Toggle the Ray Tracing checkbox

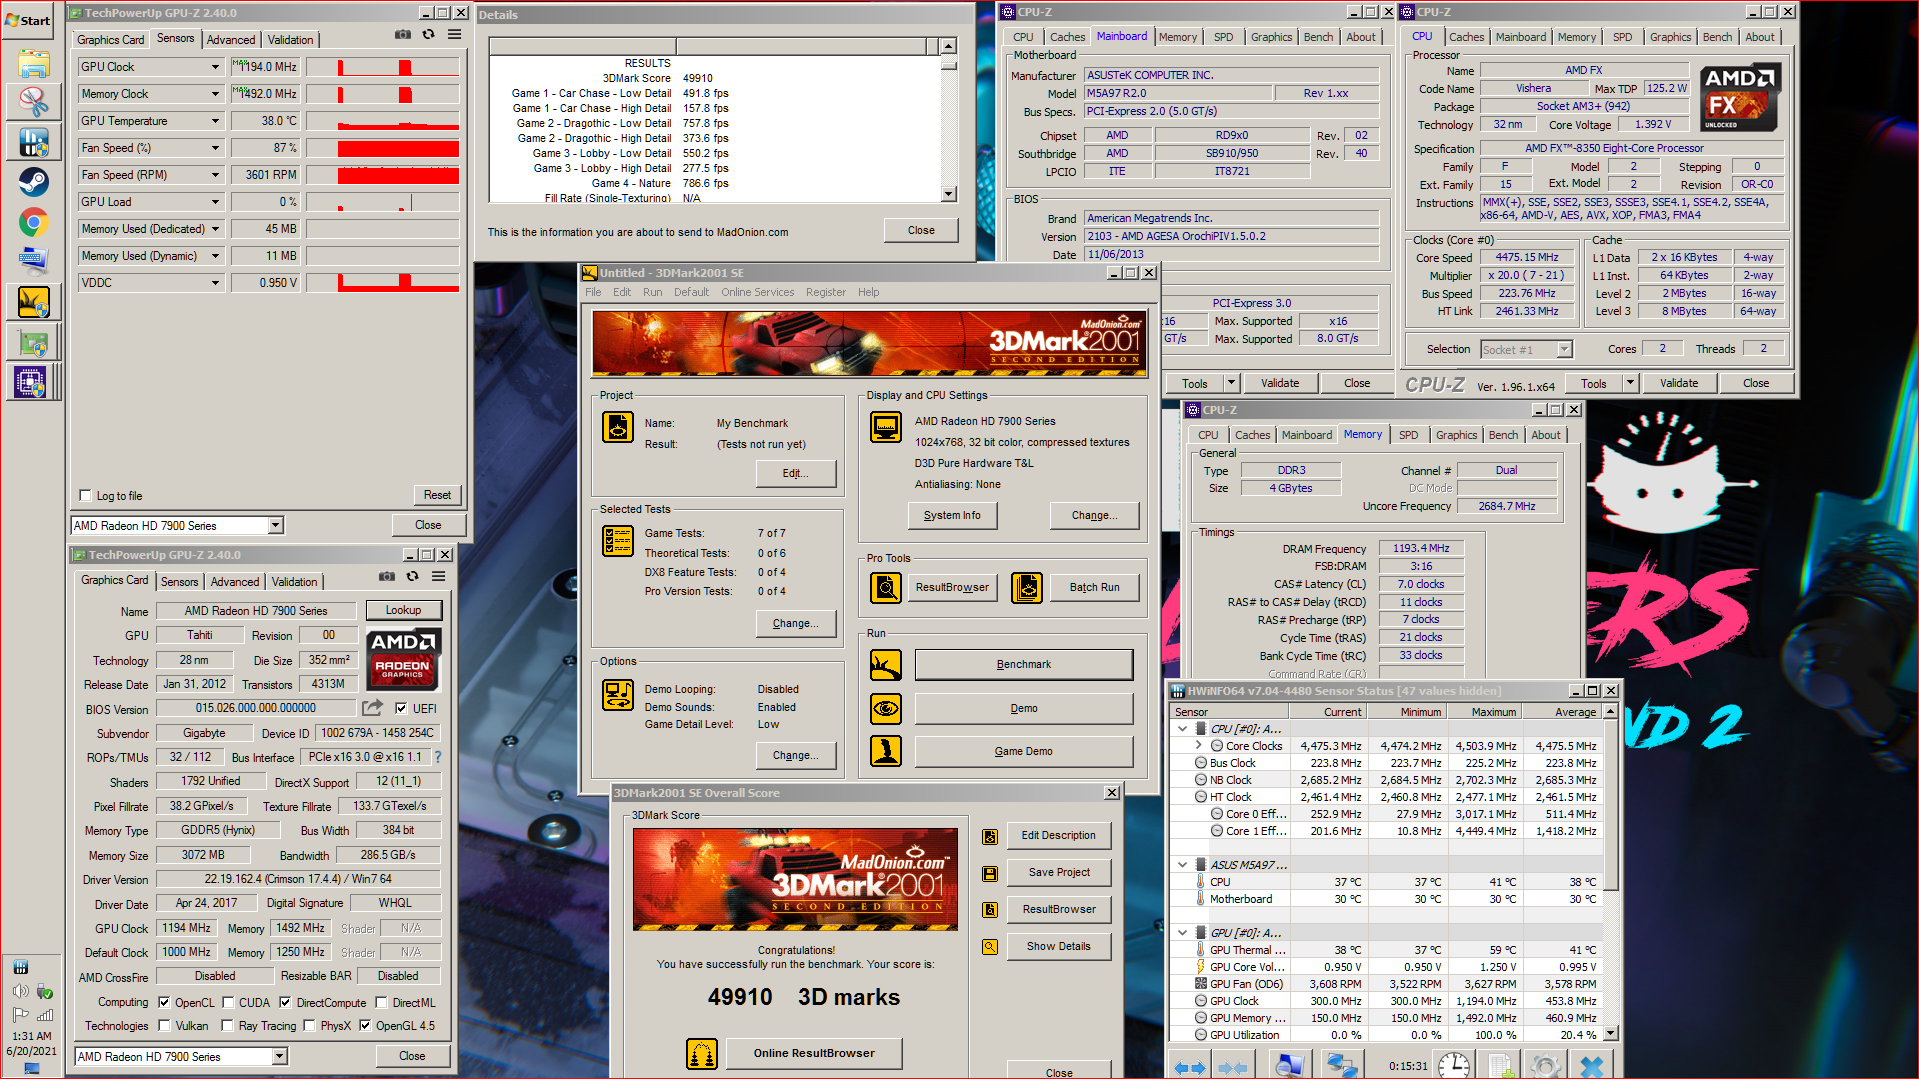[x=227, y=1026]
